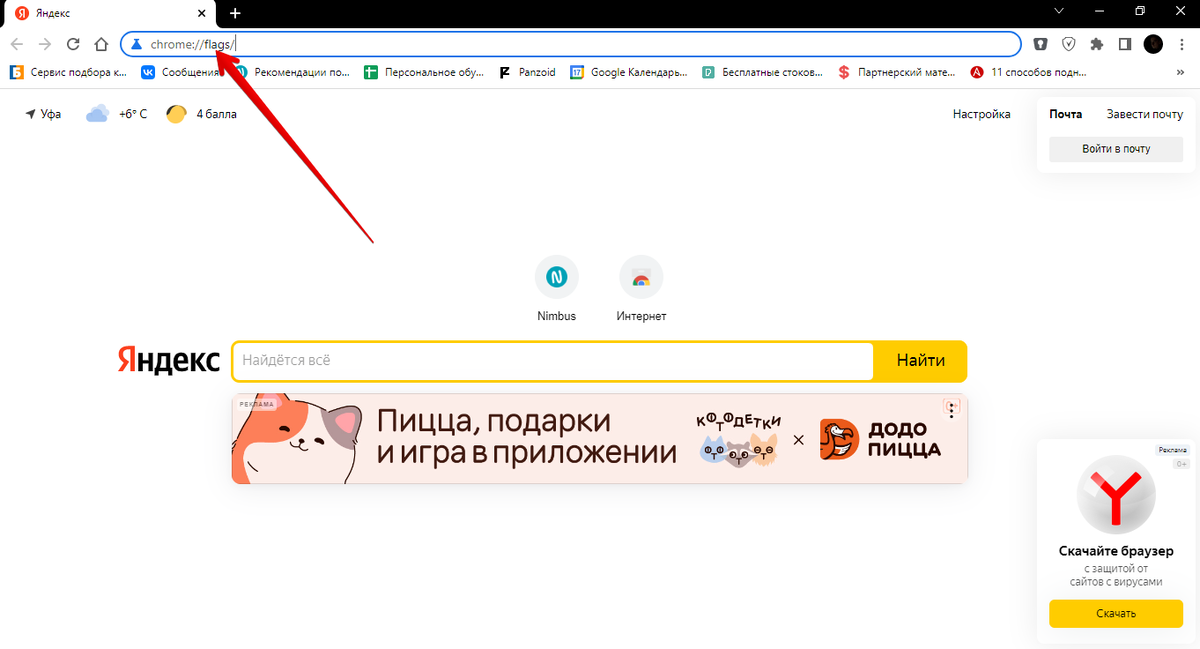Click the Скачайте браузер heading
This screenshot has width=1200, height=649.
point(1116,551)
